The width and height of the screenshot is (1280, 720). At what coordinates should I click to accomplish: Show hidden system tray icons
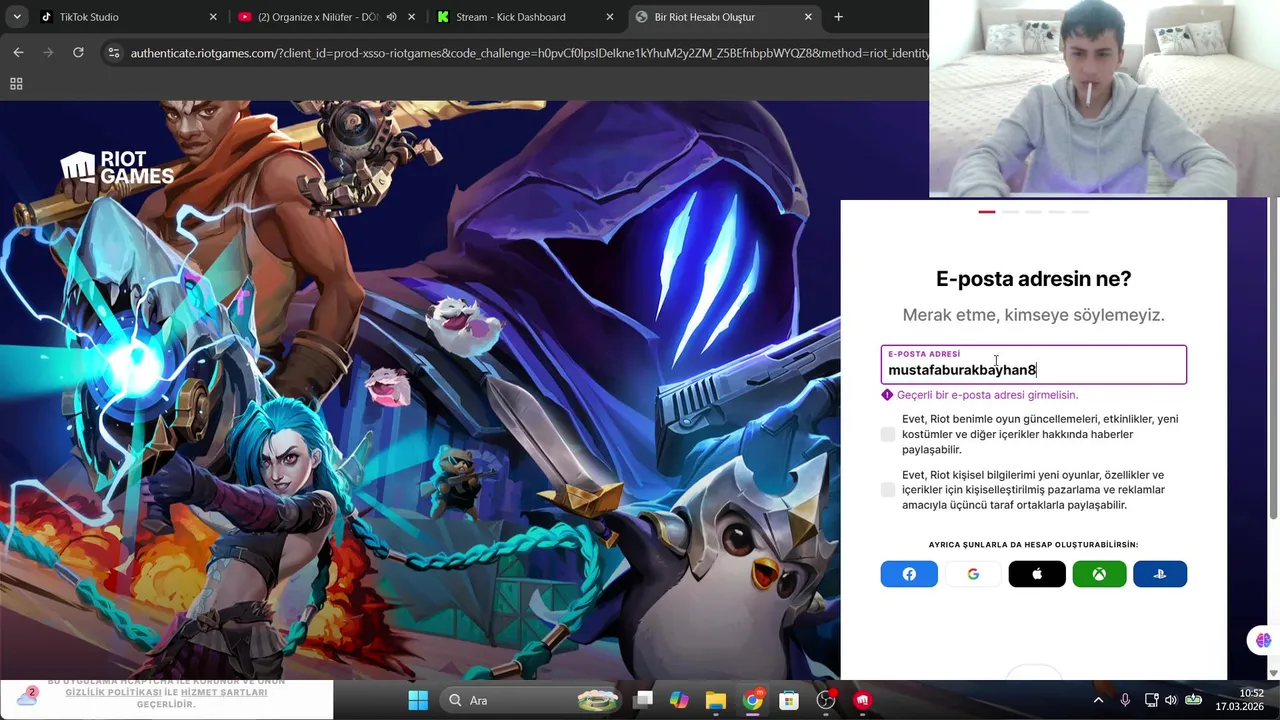click(1098, 700)
